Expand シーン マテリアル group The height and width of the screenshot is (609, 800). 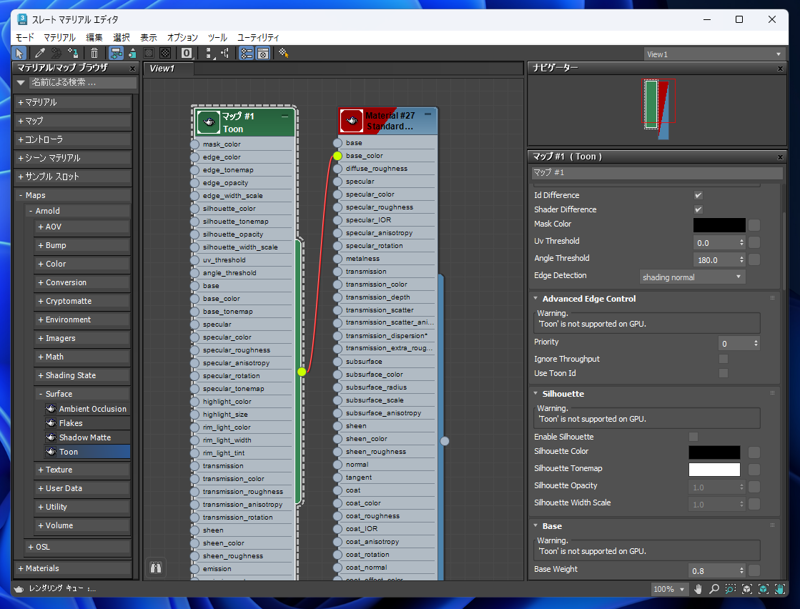73,158
